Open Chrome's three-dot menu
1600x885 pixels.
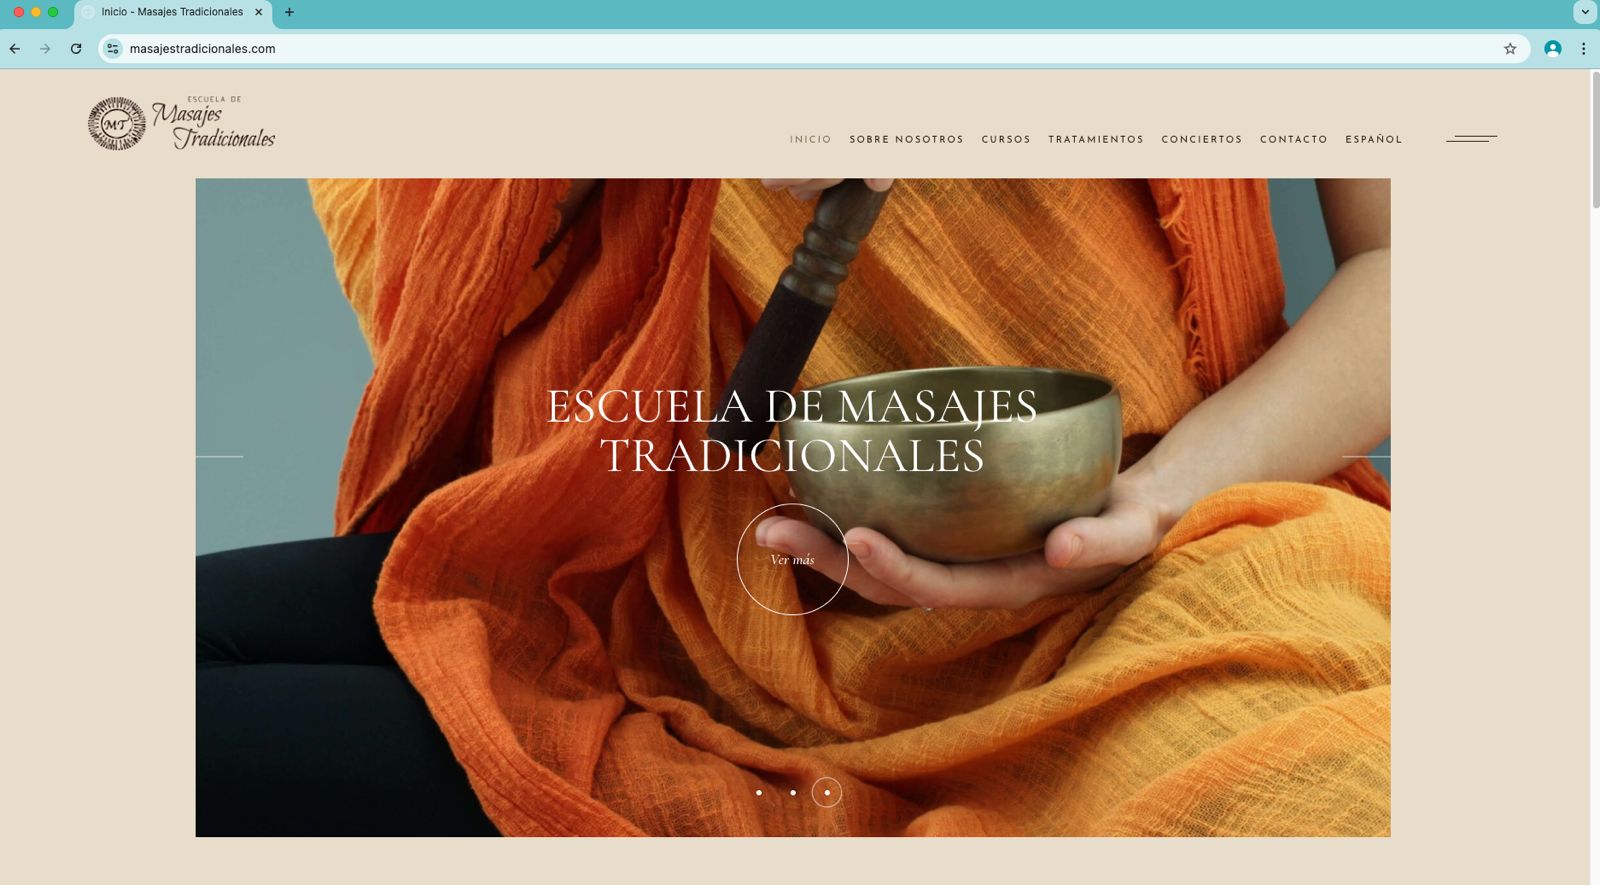click(1583, 48)
